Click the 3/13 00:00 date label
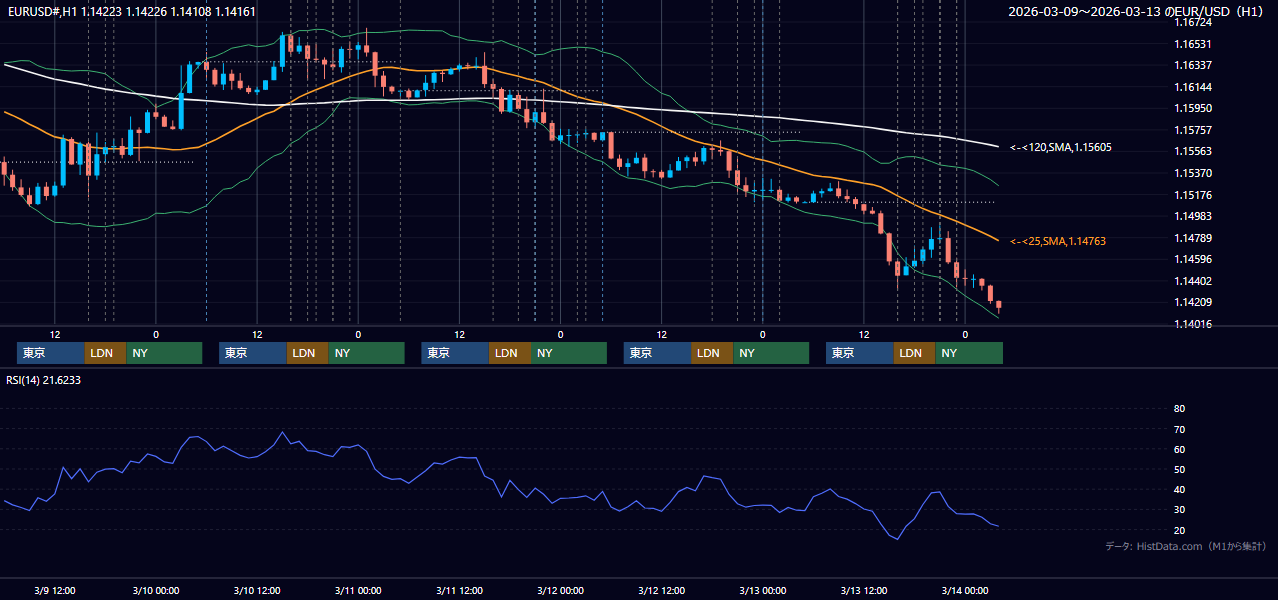The height and width of the screenshot is (600, 1278). 762,590
